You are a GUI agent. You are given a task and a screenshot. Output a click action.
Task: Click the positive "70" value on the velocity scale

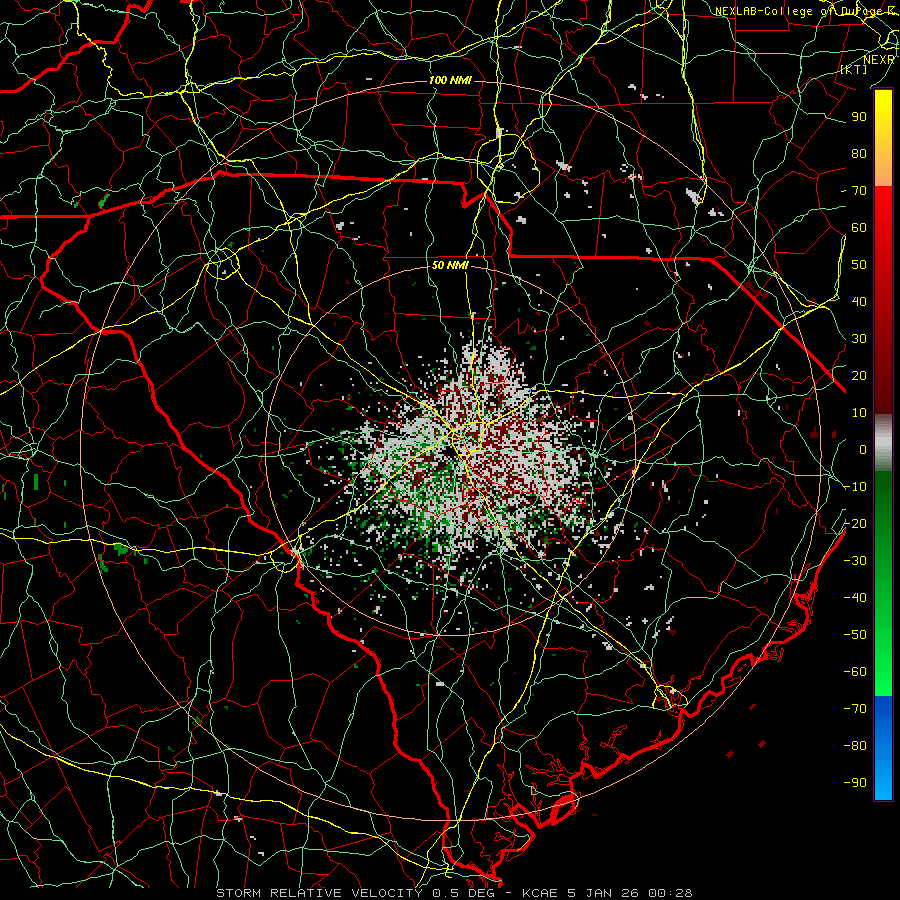pyautogui.click(x=859, y=191)
